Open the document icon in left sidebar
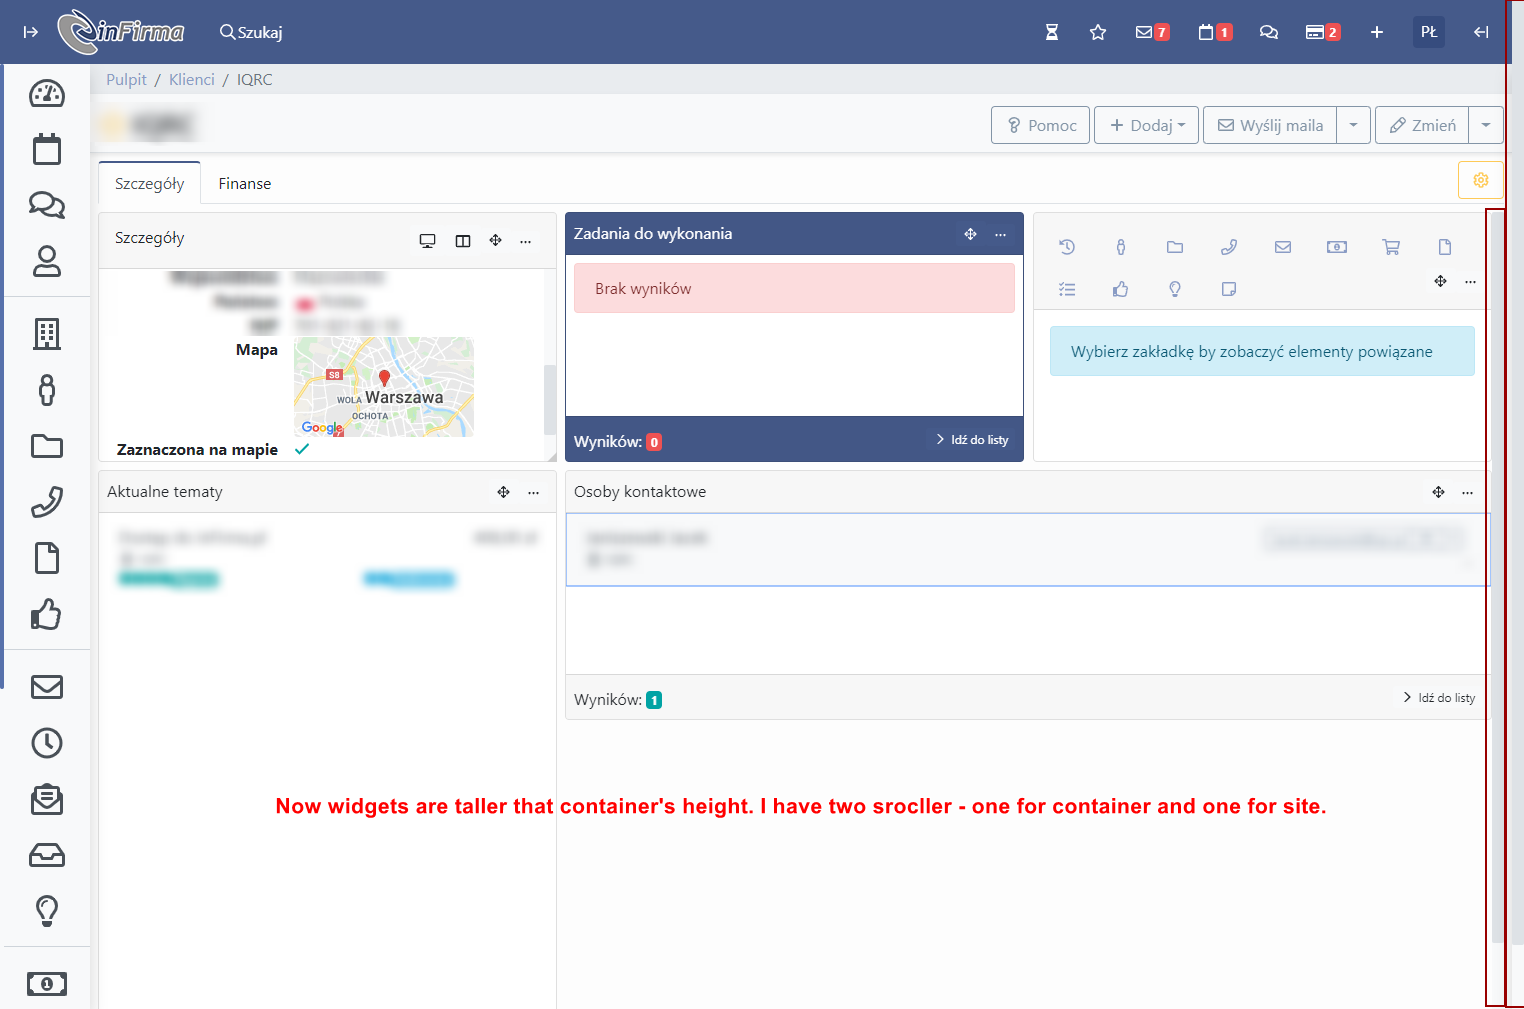Screen dimensions: 1524x1009 coord(47,558)
